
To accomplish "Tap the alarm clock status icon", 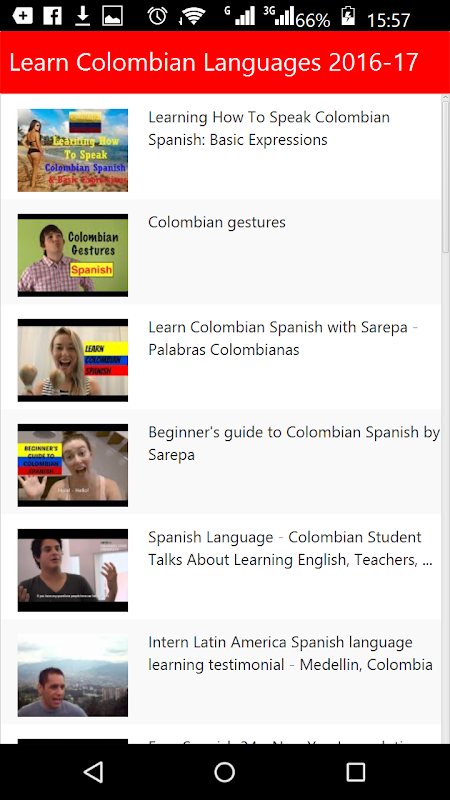I will (158, 16).
